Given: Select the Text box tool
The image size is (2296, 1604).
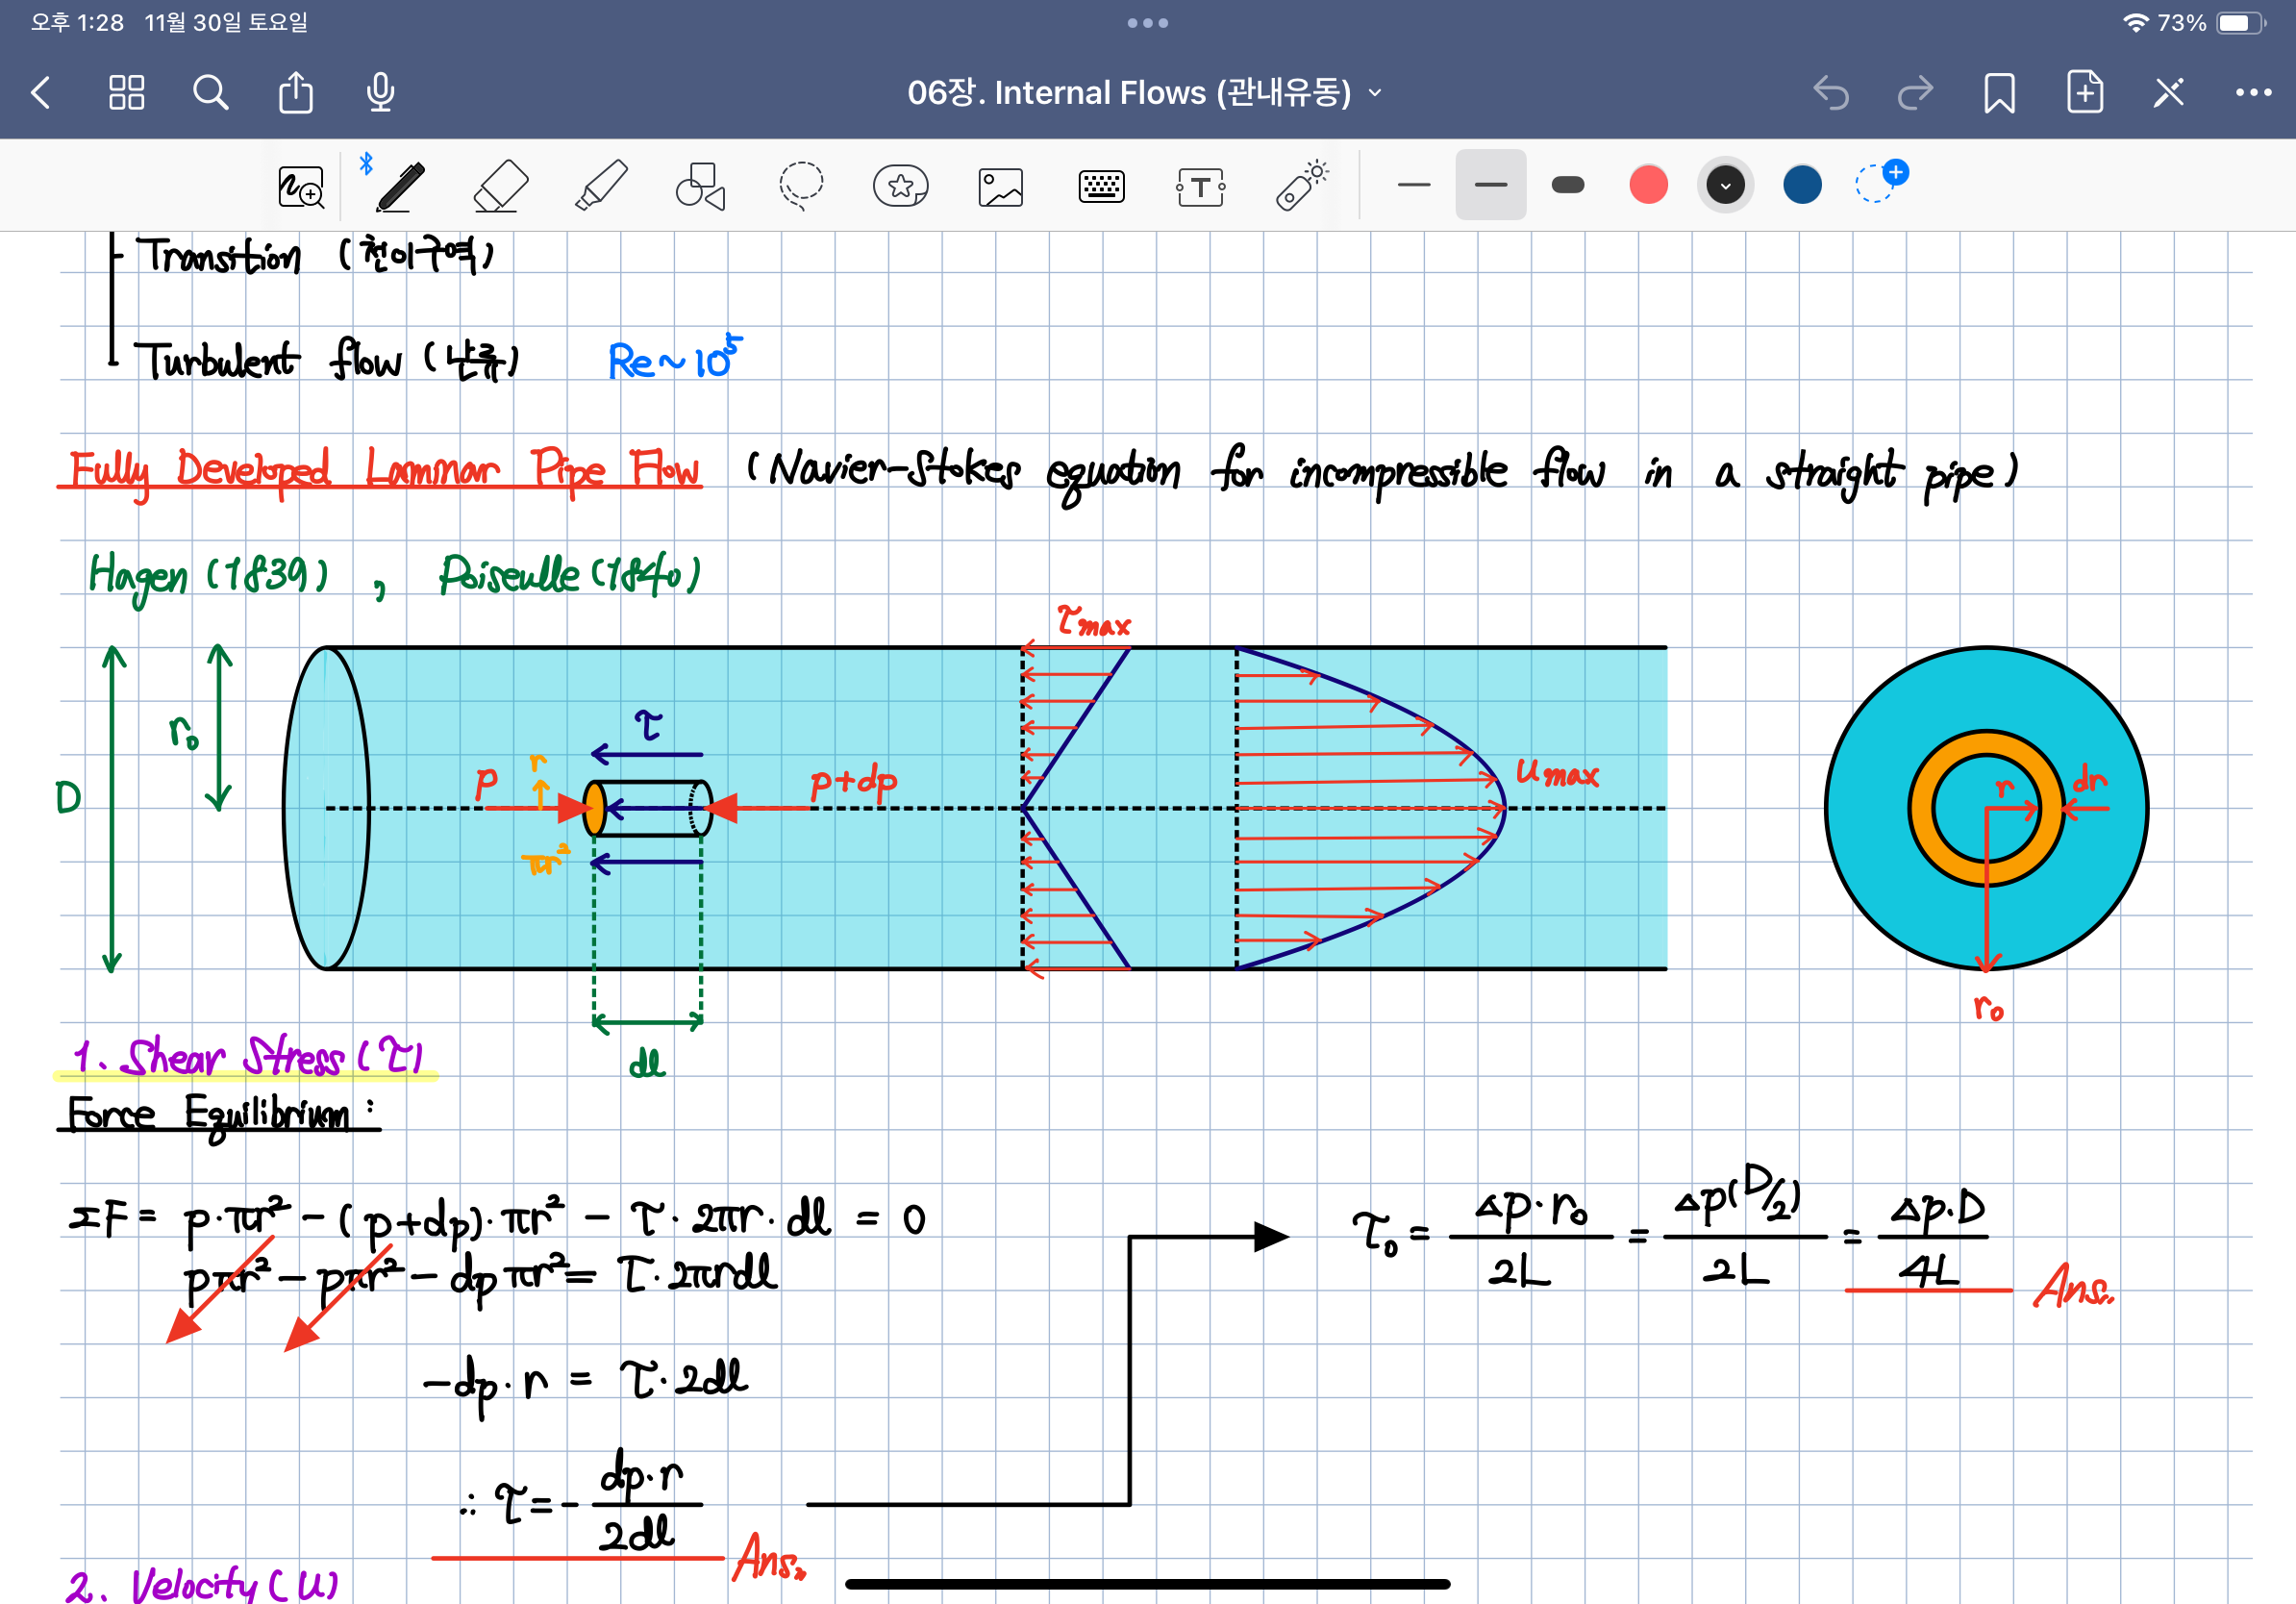Looking at the screenshot, I should (x=1200, y=186).
